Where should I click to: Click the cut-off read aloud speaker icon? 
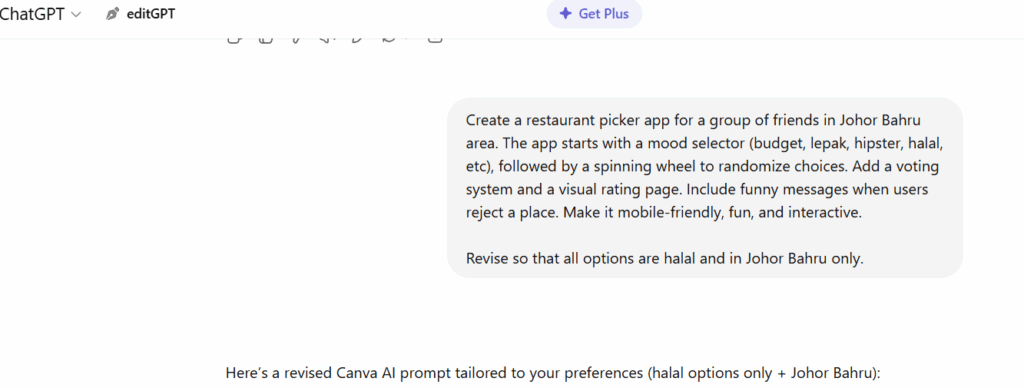(327, 40)
